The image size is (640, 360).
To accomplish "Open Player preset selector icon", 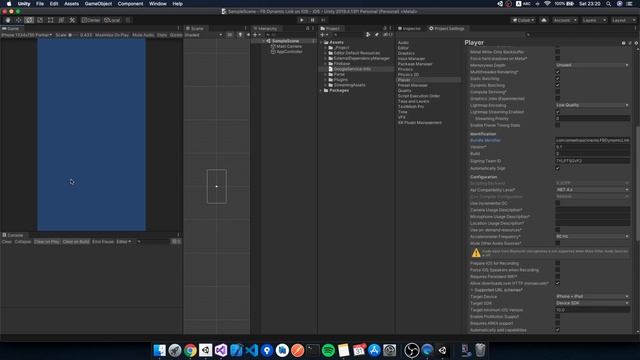I will (630, 43).
